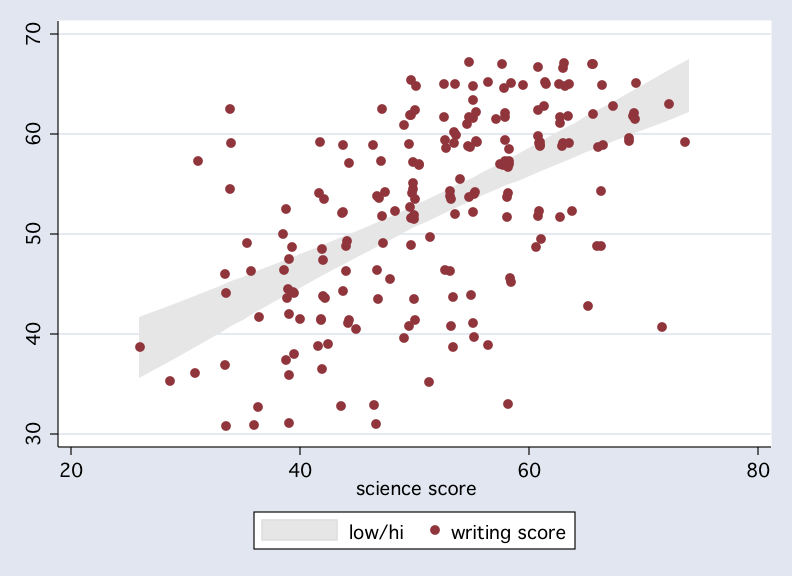Select the 'low/hi' legend label
This screenshot has width=792, height=576.
(376, 532)
